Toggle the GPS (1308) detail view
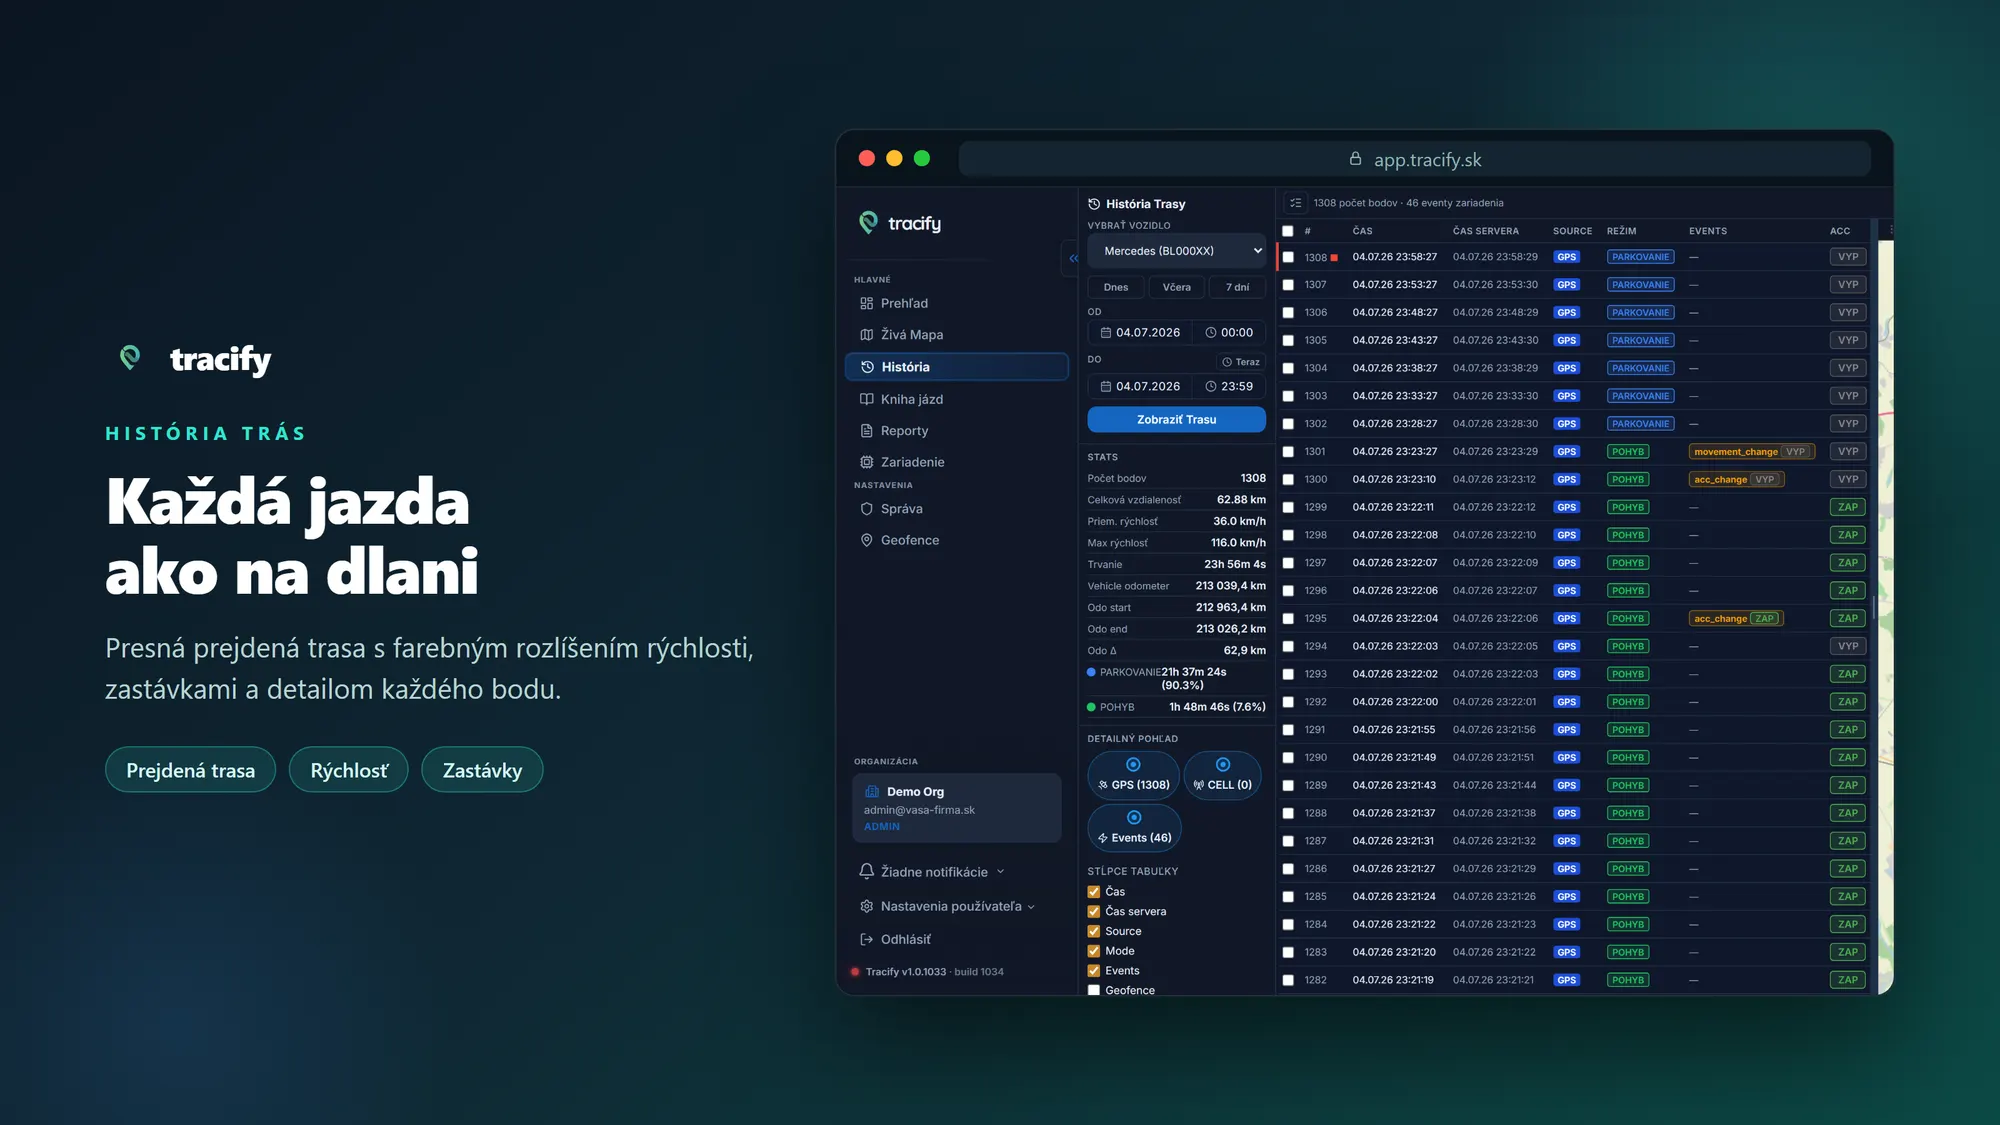 pyautogui.click(x=1133, y=775)
